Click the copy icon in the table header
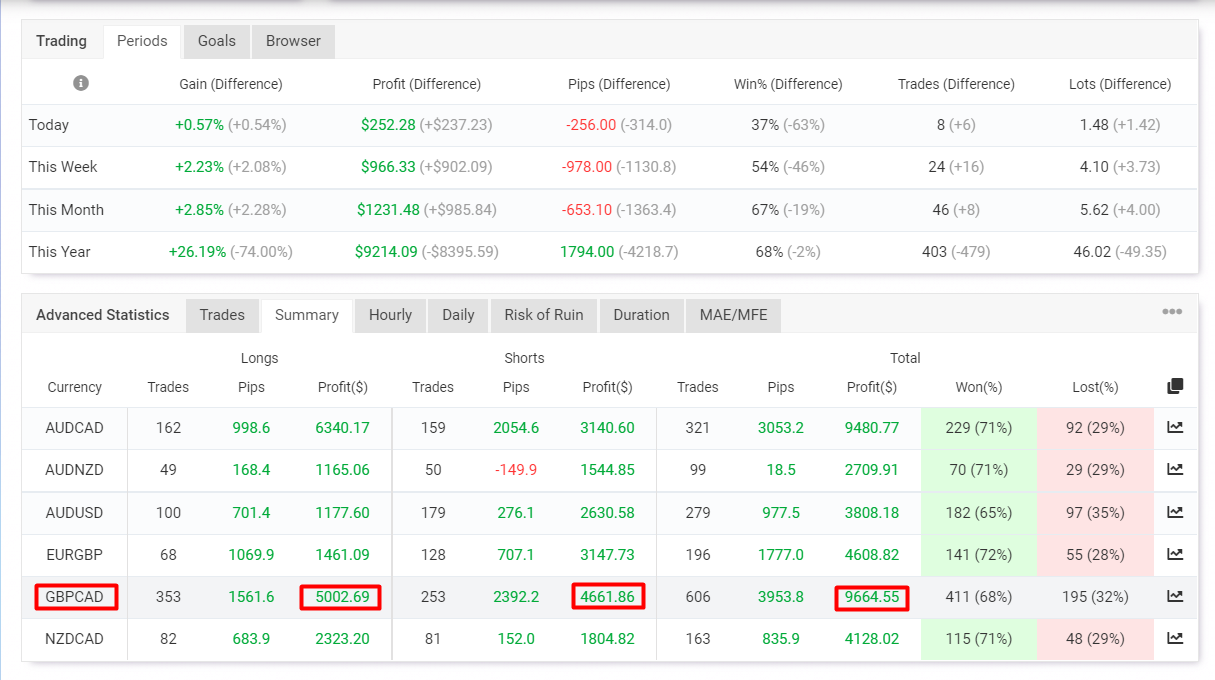The image size is (1215, 680). [x=1175, y=386]
